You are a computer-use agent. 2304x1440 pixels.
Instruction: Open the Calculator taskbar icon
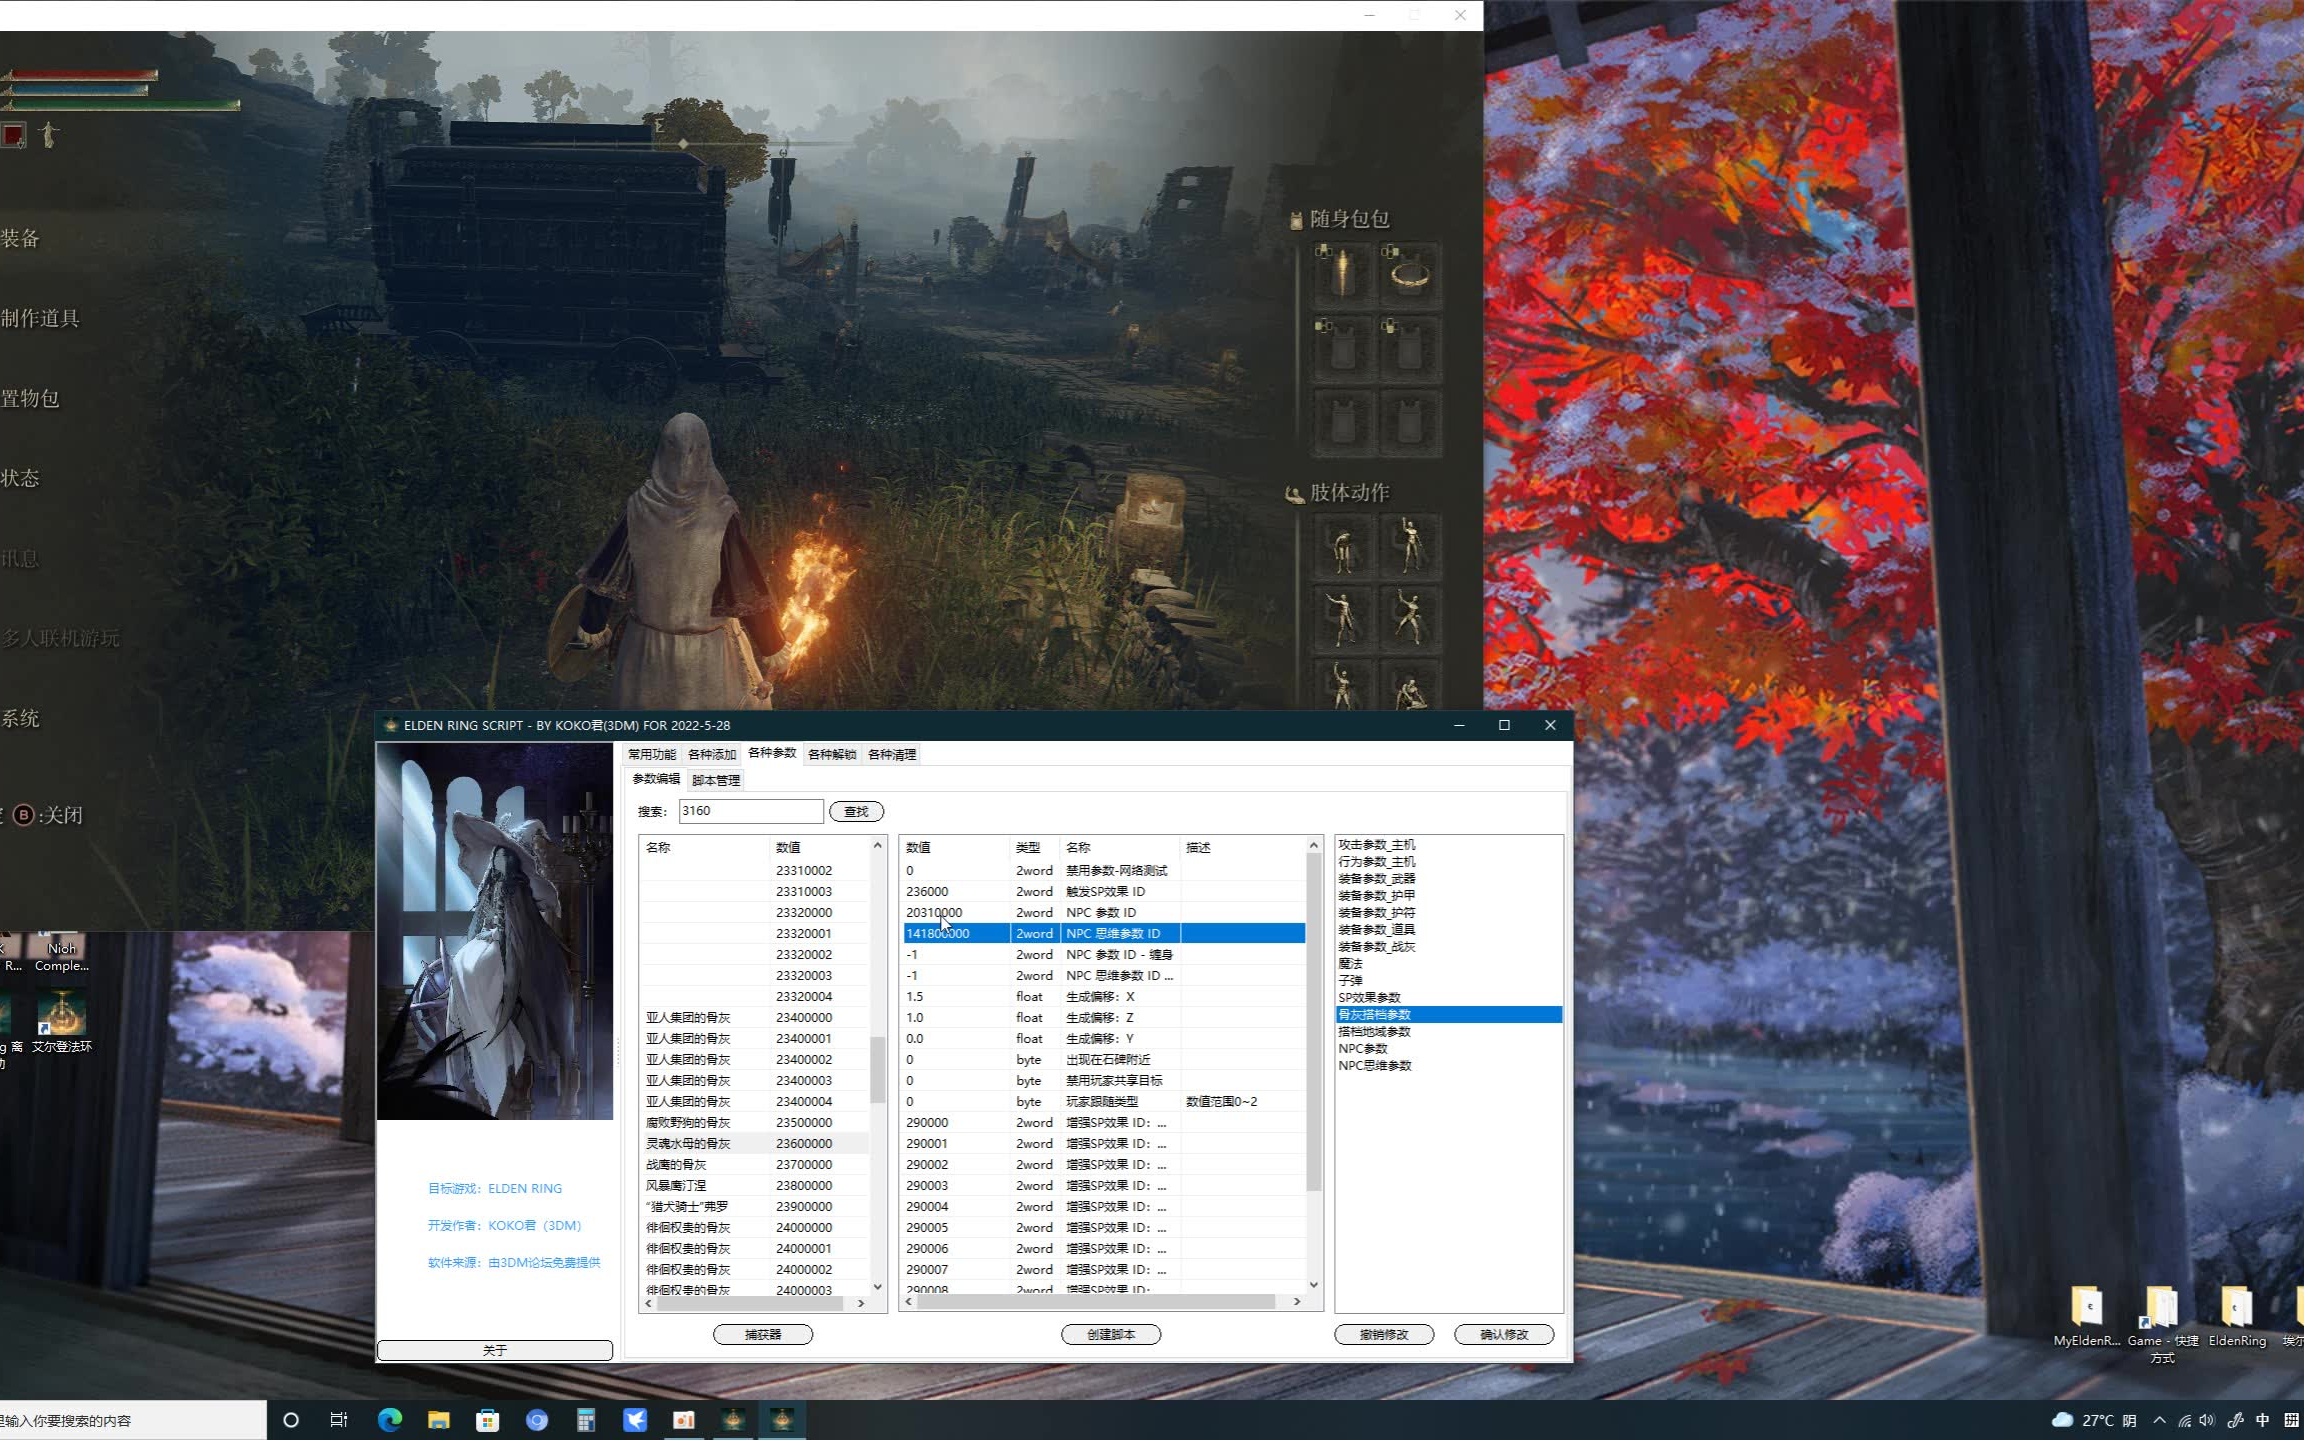[585, 1420]
